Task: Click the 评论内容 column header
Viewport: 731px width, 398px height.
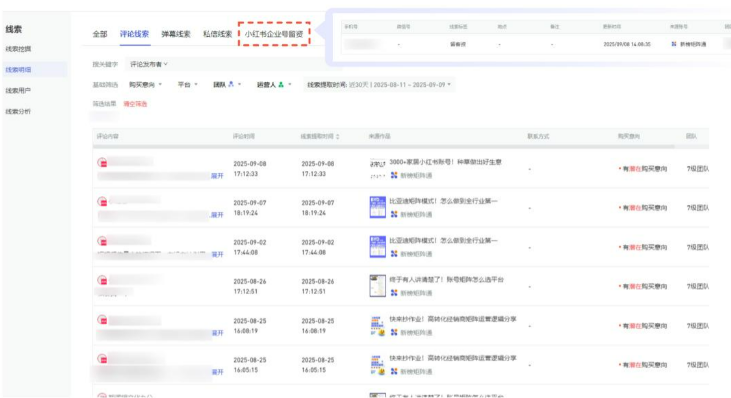Action: pos(108,137)
